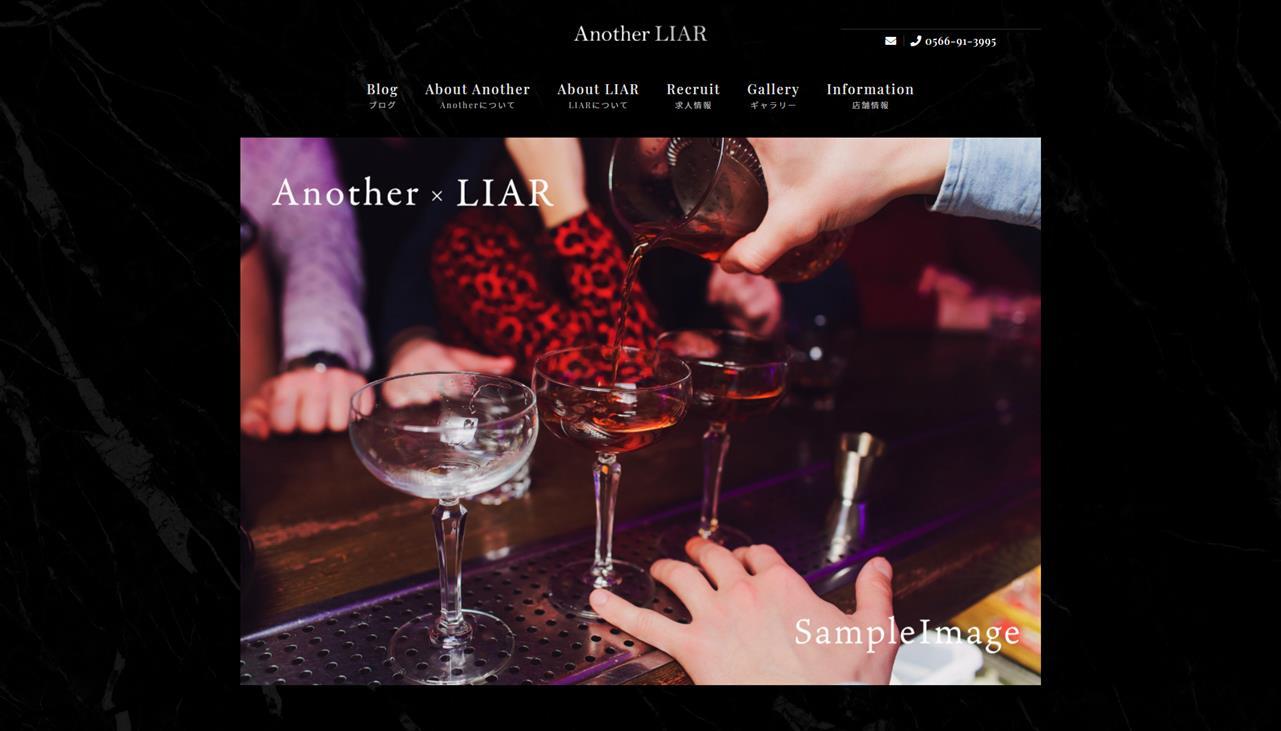Click the Another LIAR site logo
1281x731 pixels.
point(640,33)
